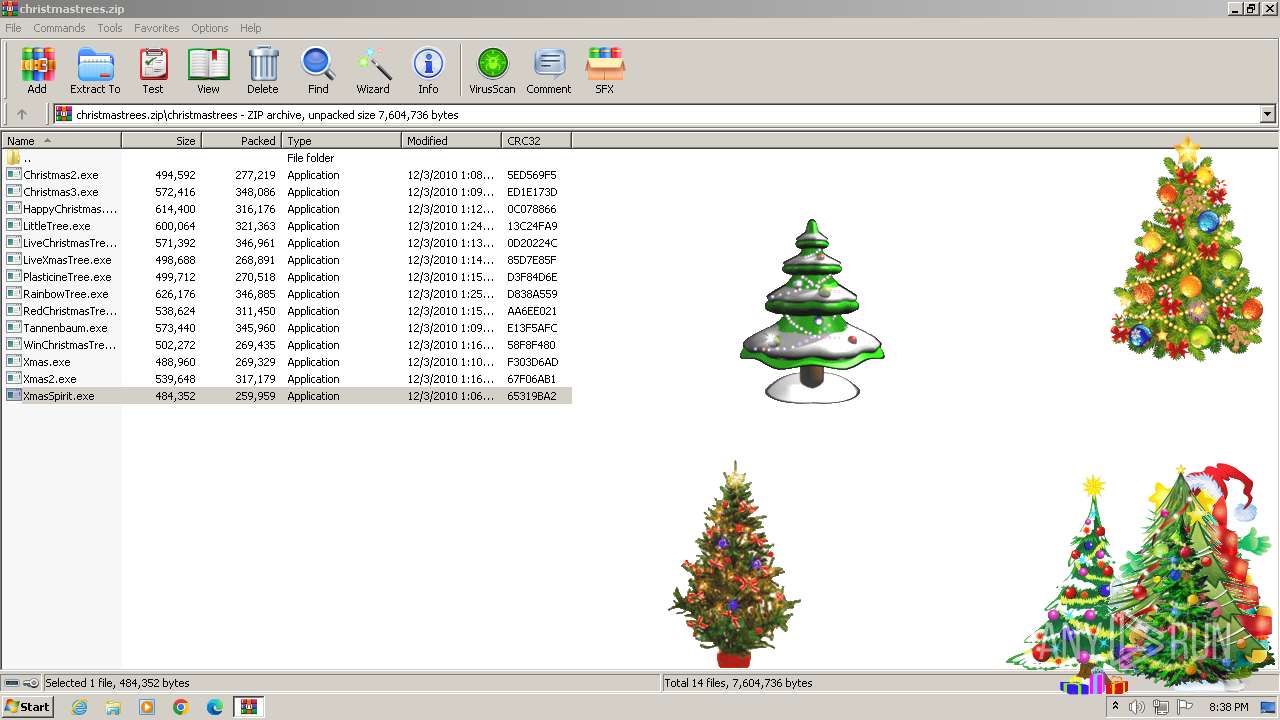Viewport: 1280px width, 720px height.
Task: Run the Test archive tool
Action: [x=153, y=70]
